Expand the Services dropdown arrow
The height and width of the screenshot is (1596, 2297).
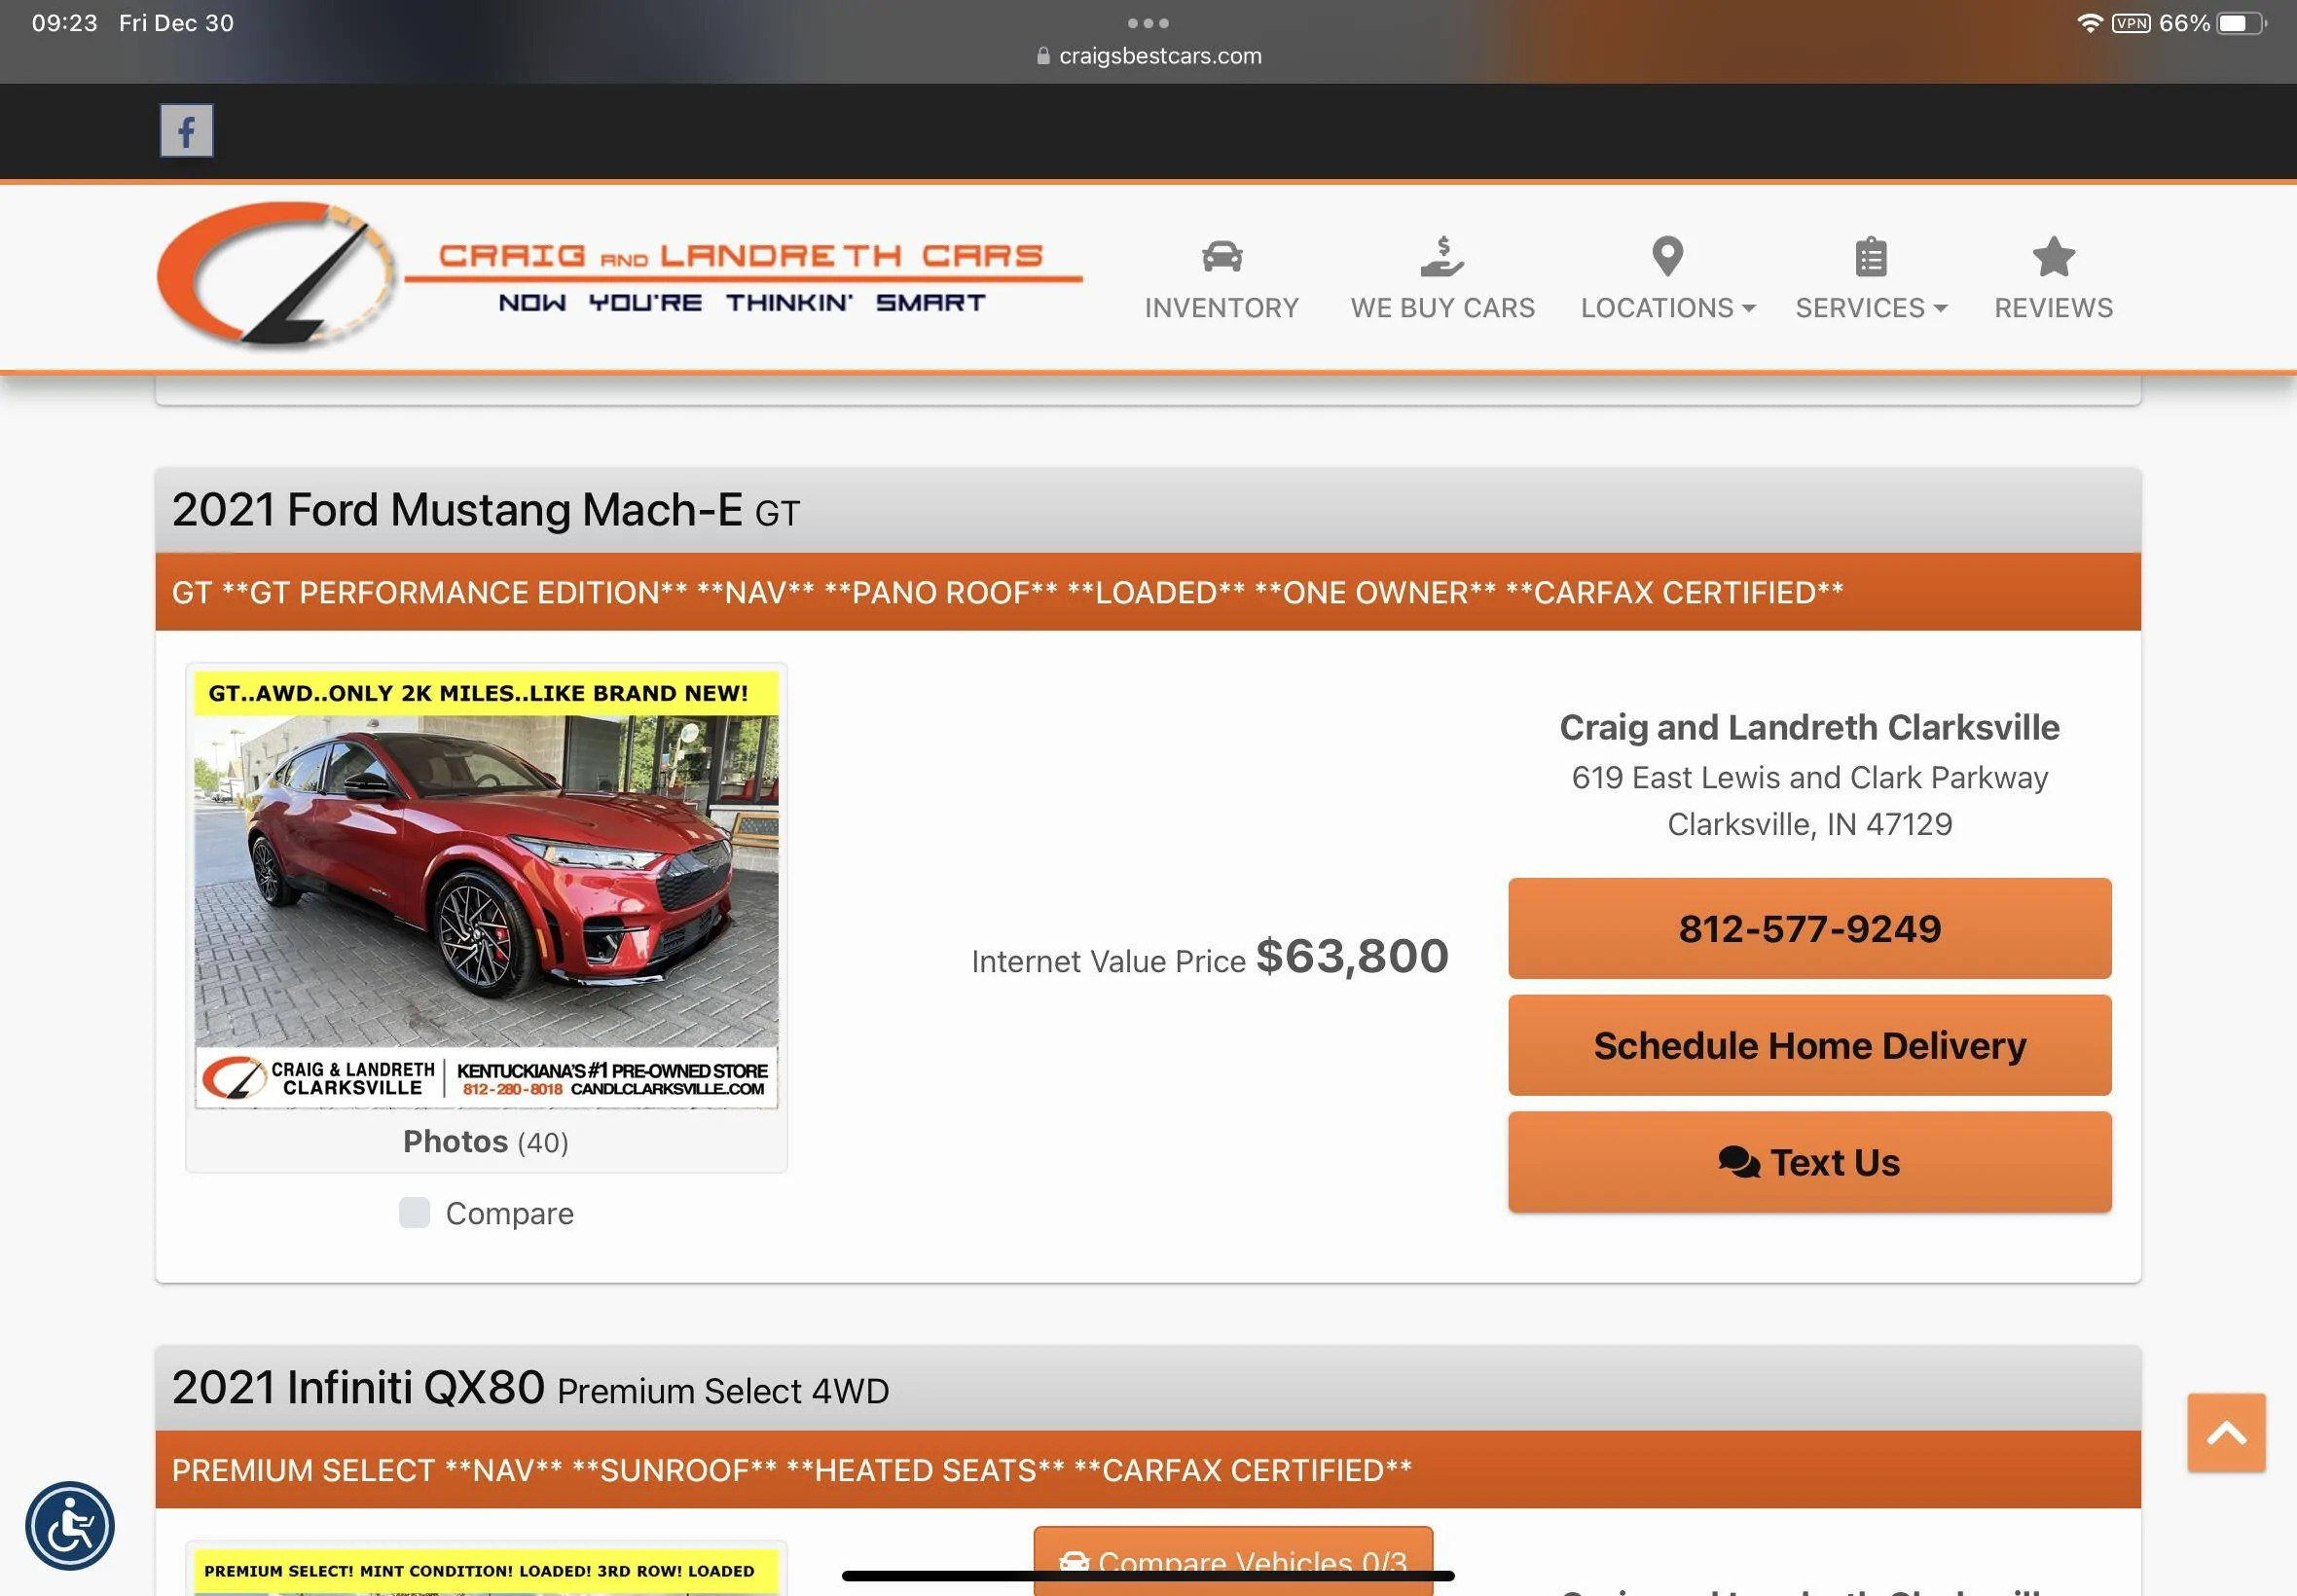tap(1940, 308)
